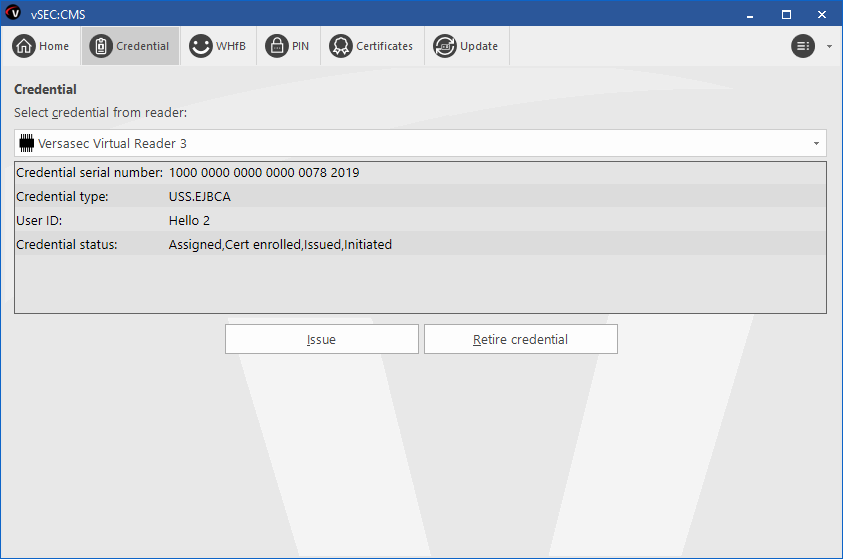This screenshot has width=843, height=559.
Task: Open the PIN tab
Action: [288, 46]
